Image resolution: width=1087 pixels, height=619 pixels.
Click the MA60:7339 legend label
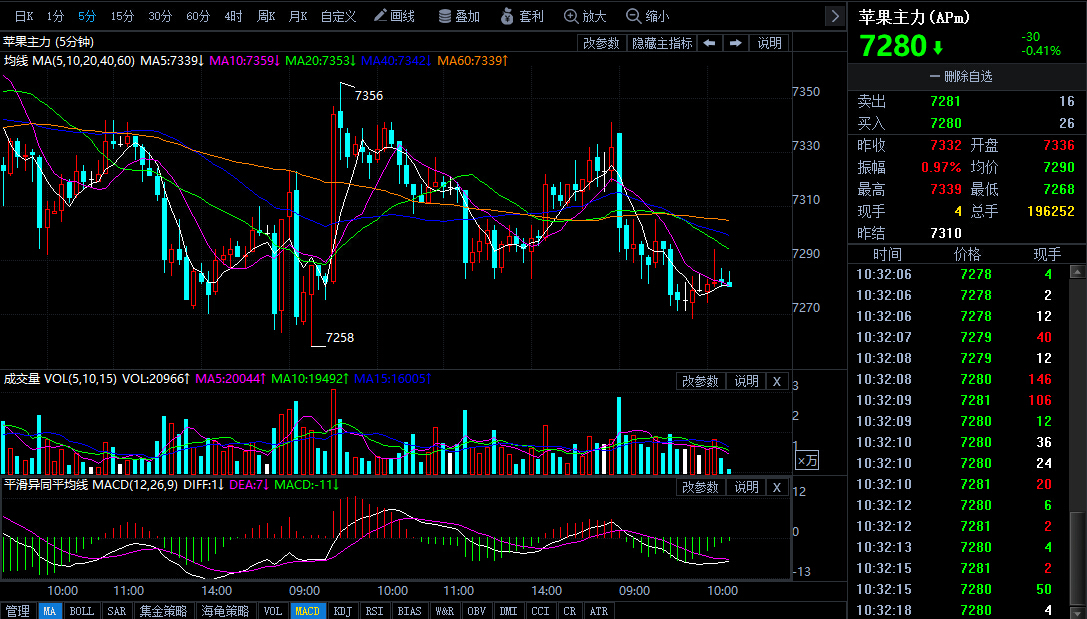[473, 61]
